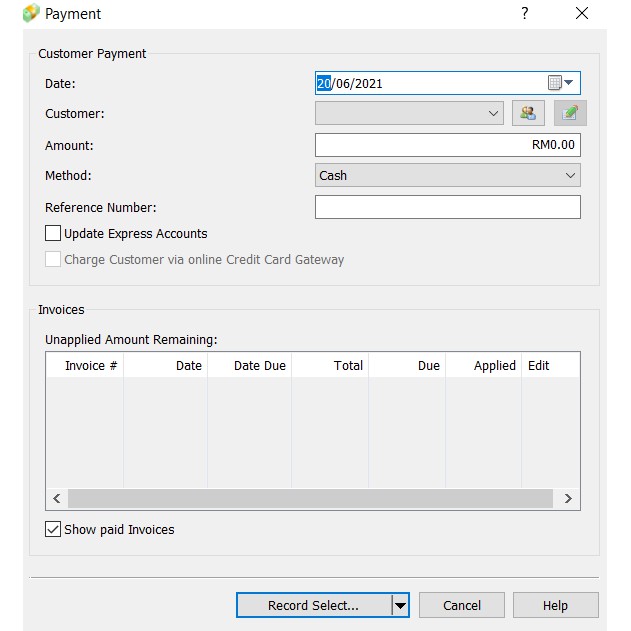Open the Record Select split-button arrow
The height and width of the screenshot is (631, 631).
400,605
